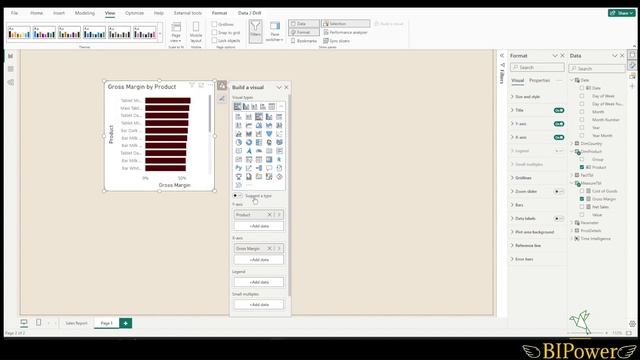
Task: Switch to Table view in left sidebar
Action: 11,69
